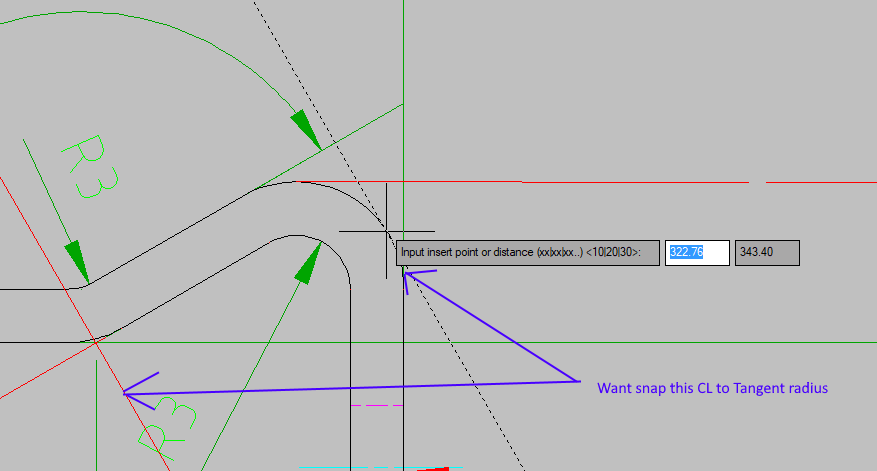Click the 'Input insert point or distance' prompt box
This screenshot has height=471, width=877.
pos(527,253)
